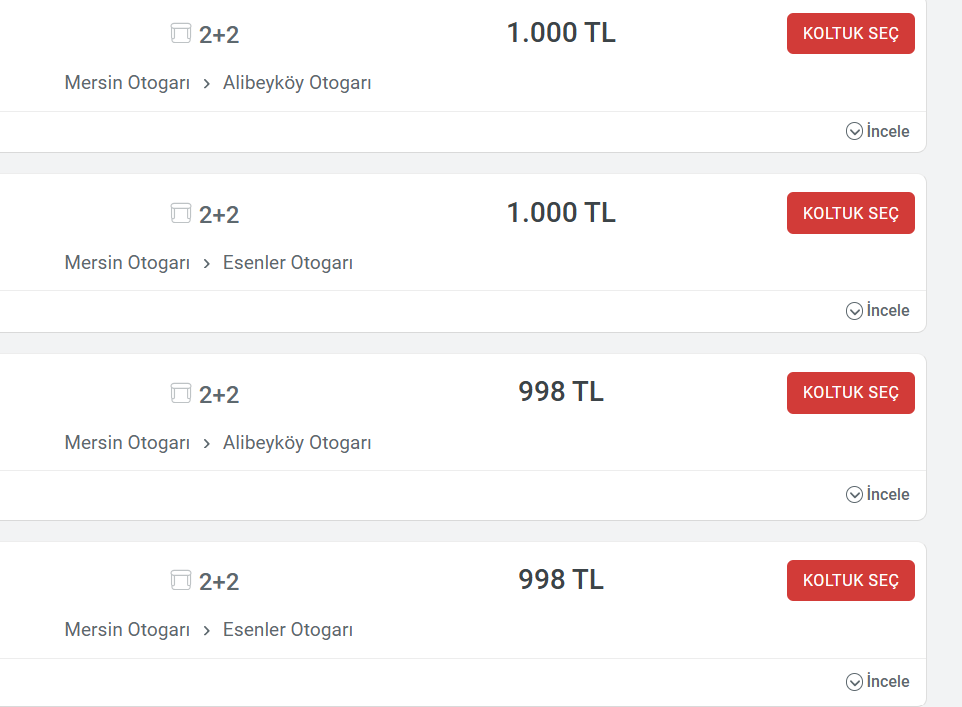The height and width of the screenshot is (707, 962).
Task: Click the 1.000 TL price of Alibeyköy trip
Action: pyautogui.click(x=561, y=33)
